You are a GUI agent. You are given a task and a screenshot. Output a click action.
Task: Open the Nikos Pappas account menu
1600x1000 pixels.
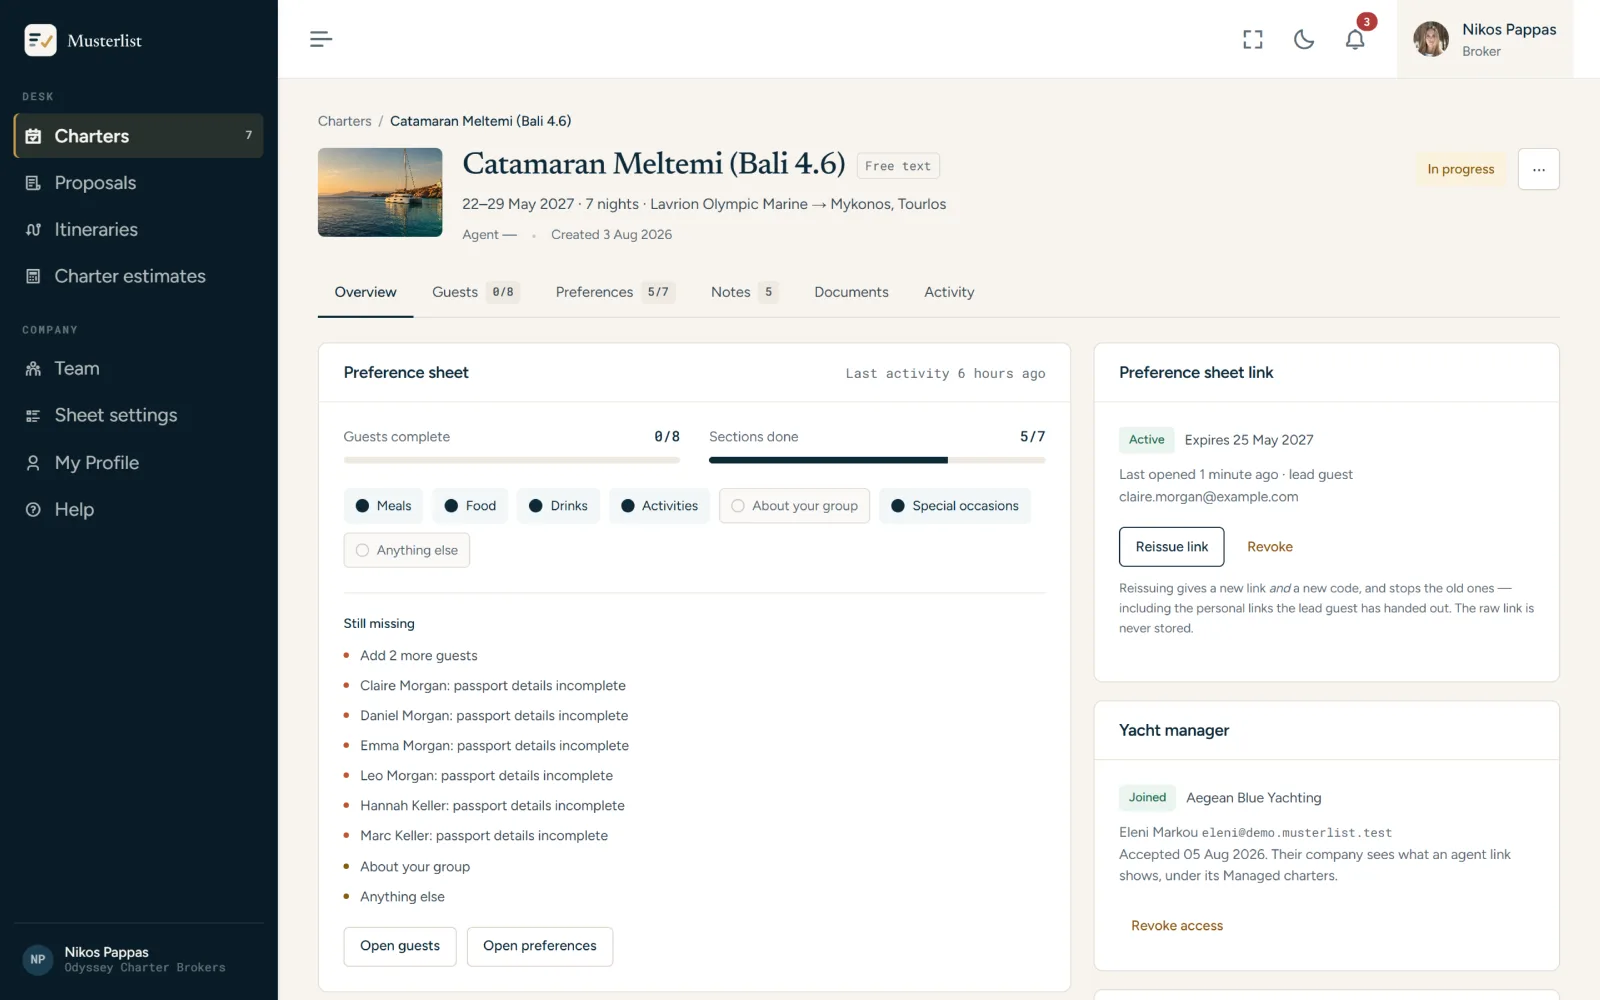point(1485,39)
